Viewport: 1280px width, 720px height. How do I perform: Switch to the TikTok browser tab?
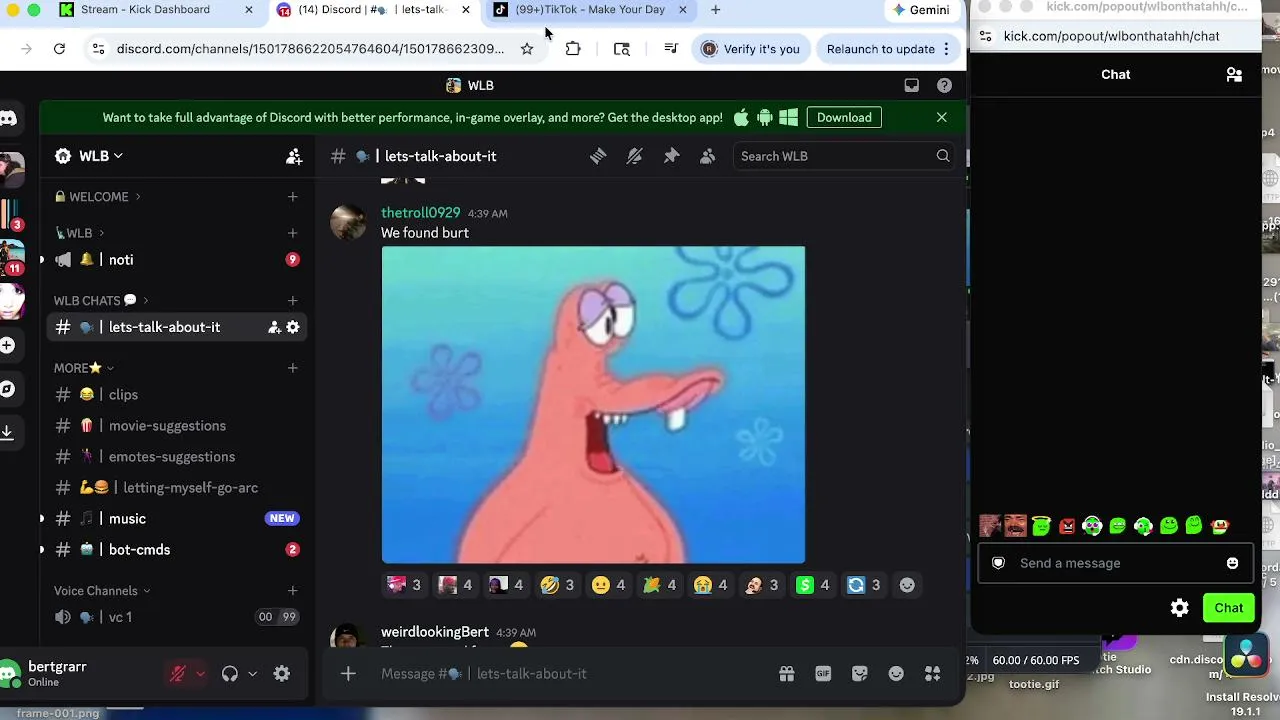click(590, 10)
